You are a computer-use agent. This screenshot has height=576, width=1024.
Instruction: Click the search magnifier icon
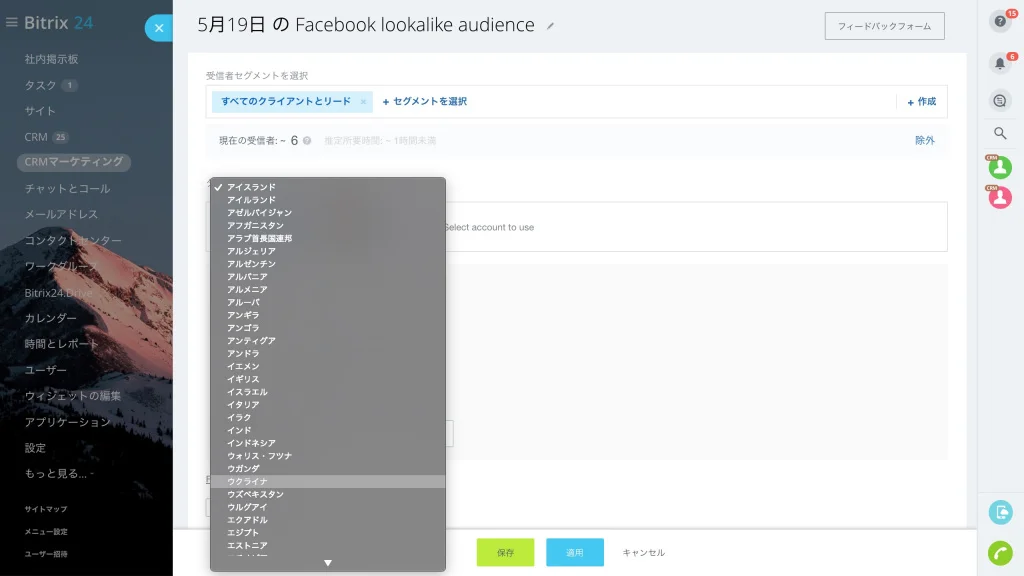1000,133
